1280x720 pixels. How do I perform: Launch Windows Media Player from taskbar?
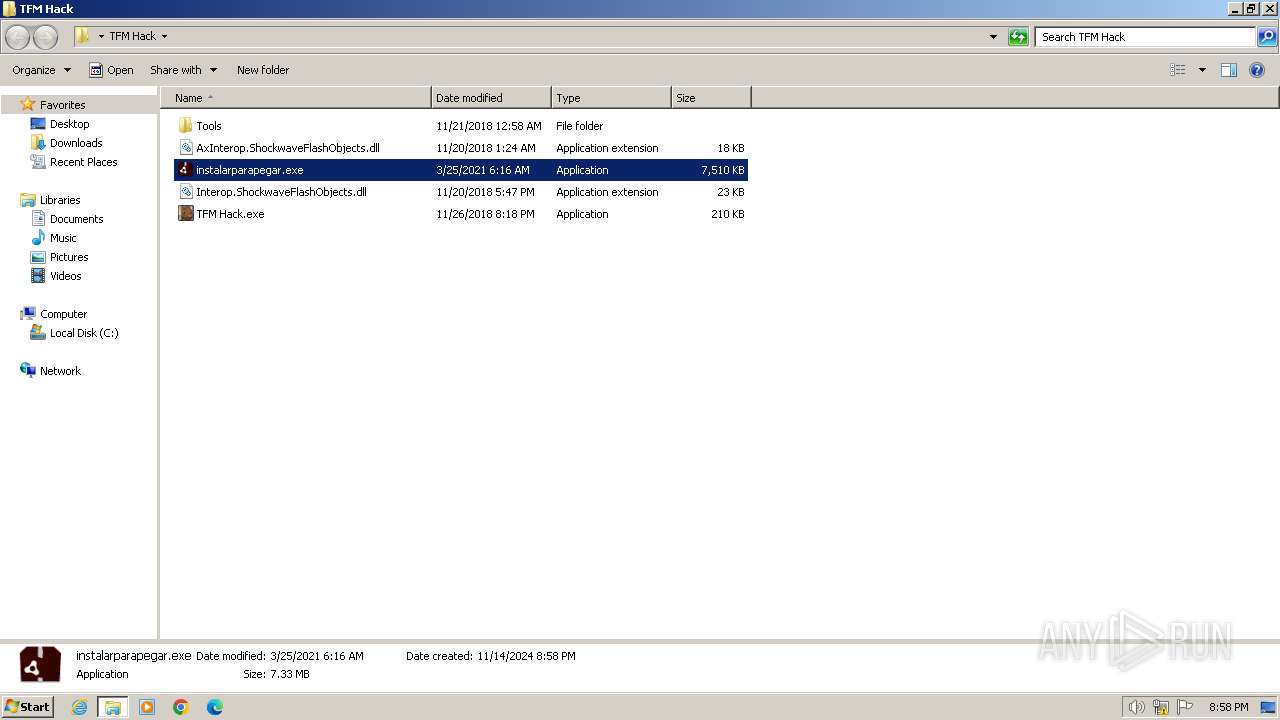[x=147, y=707]
